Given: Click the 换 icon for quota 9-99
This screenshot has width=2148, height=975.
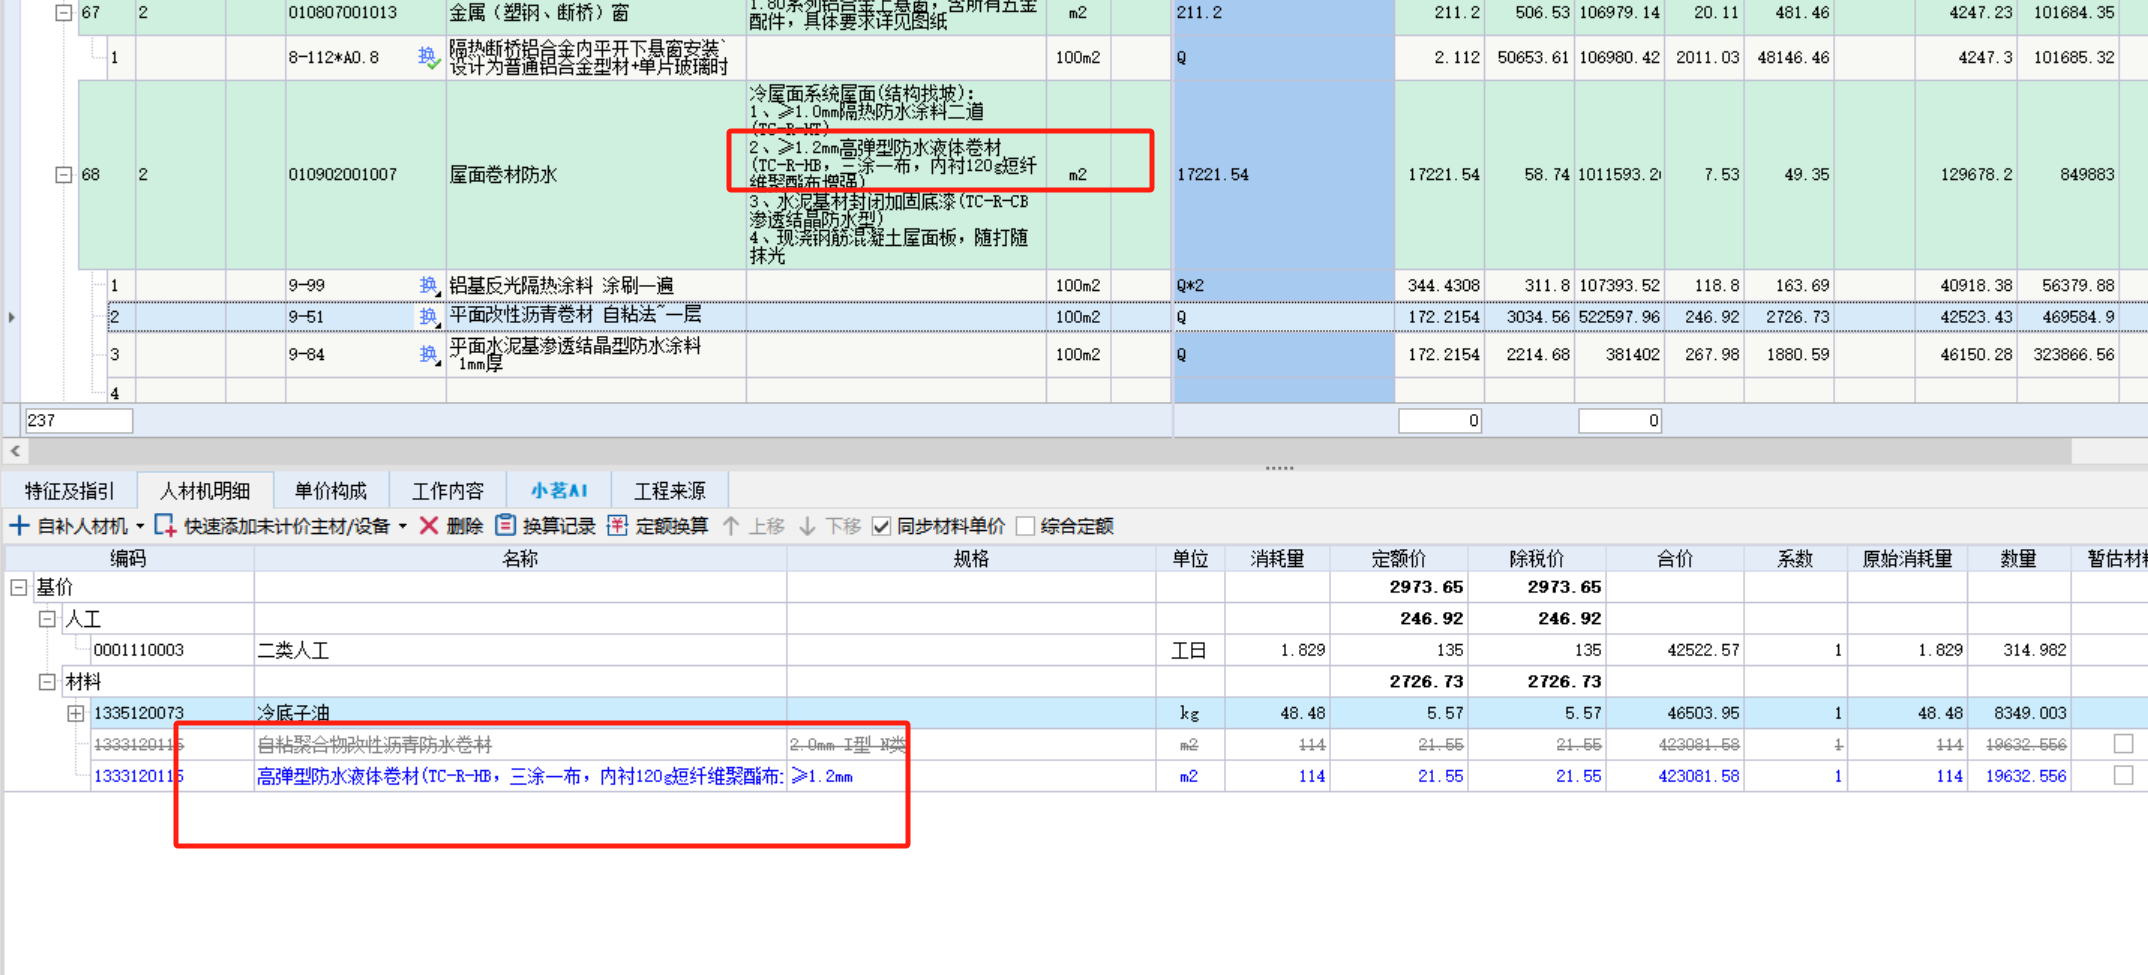Looking at the screenshot, I should click(x=429, y=286).
